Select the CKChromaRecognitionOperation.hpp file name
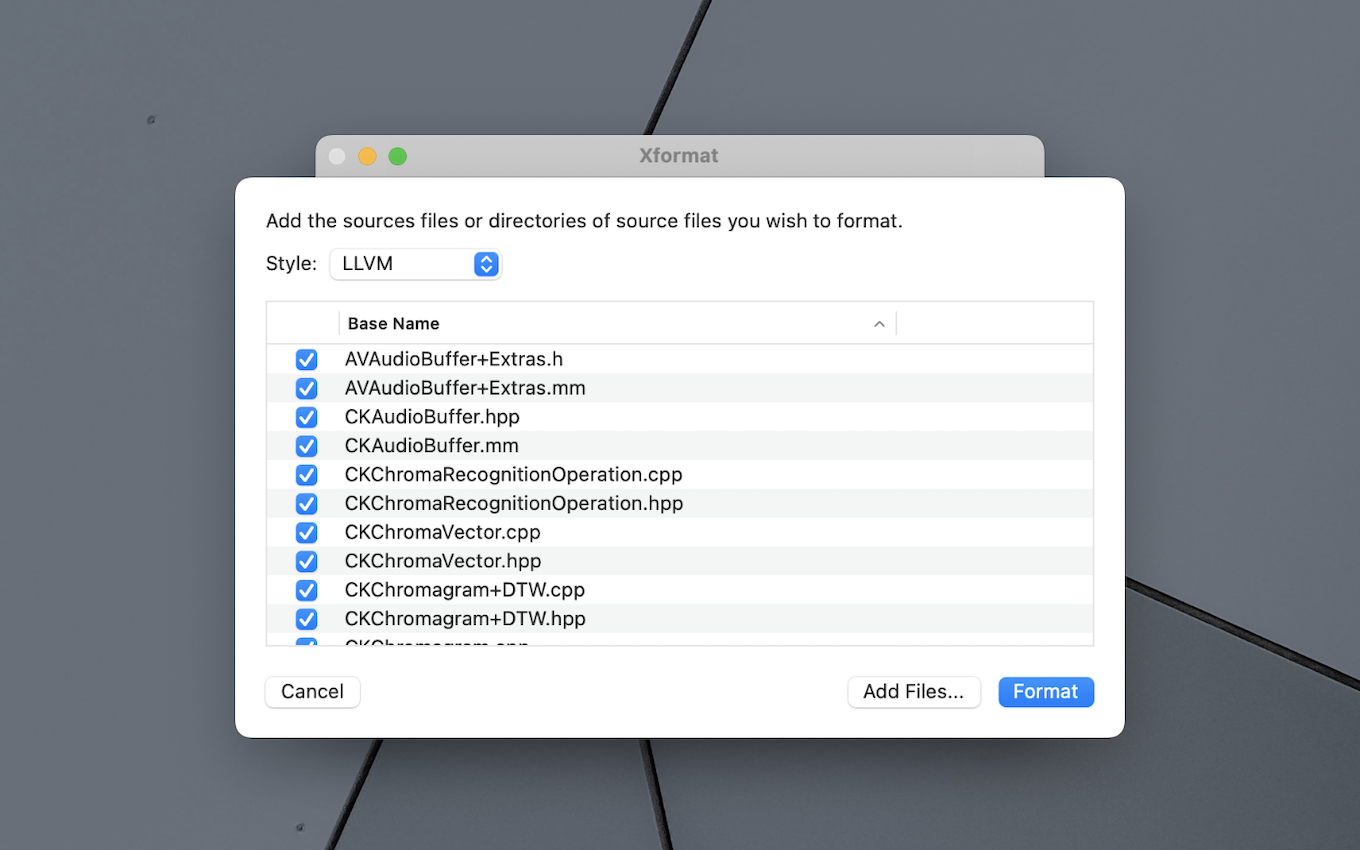Viewport: 1360px width, 850px height. tap(514, 504)
